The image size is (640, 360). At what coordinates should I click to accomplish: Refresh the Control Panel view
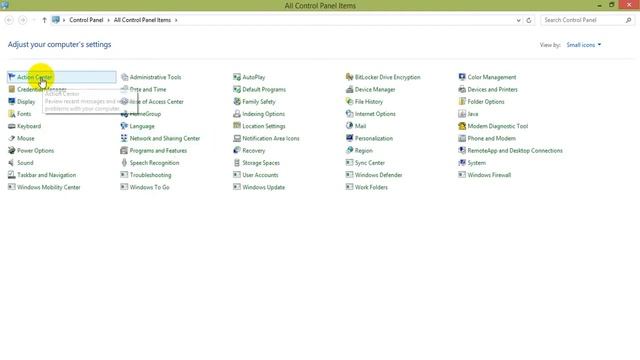click(x=529, y=20)
